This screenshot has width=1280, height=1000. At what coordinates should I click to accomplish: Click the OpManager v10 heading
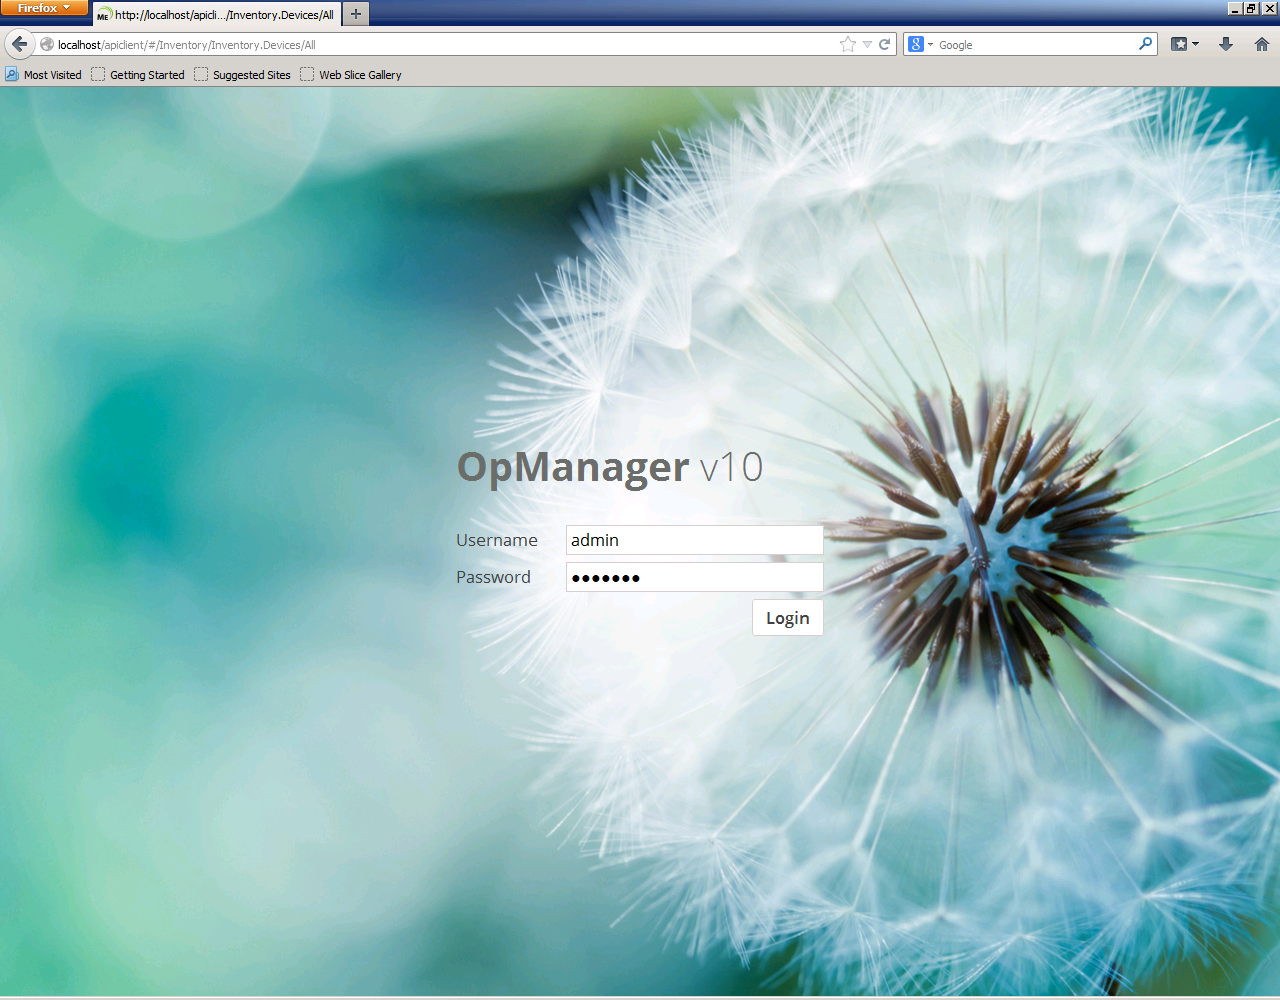610,467
